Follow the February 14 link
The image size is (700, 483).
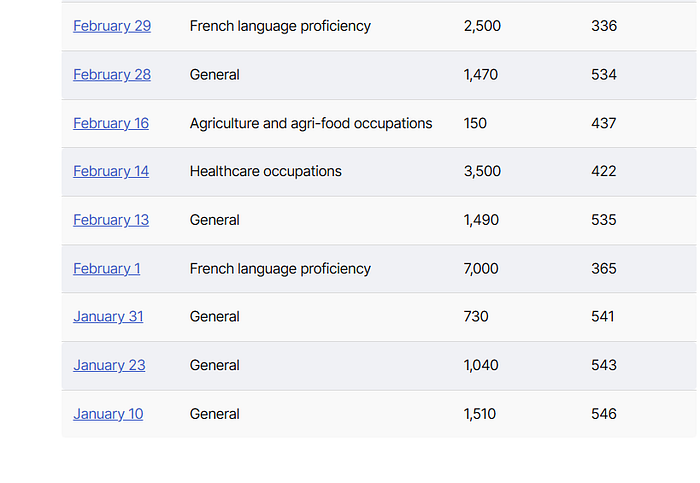tap(111, 171)
